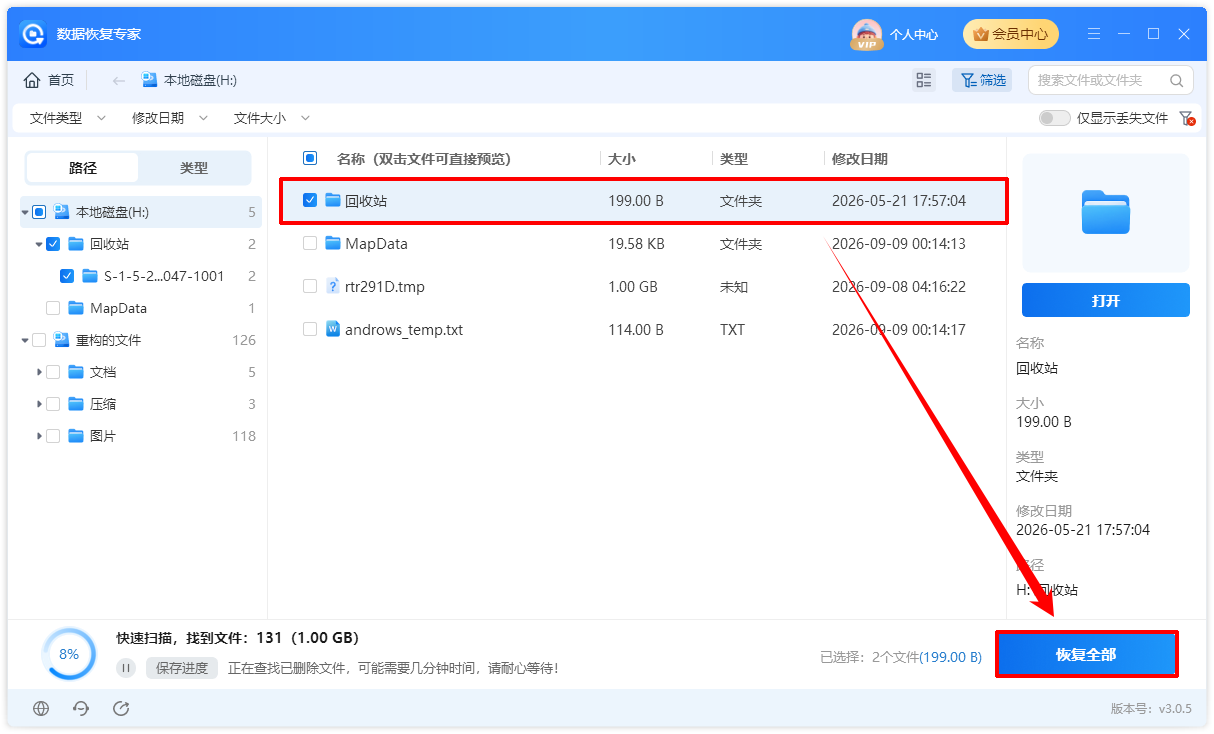The height and width of the screenshot is (734, 1214).
Task: Open the hamburger menu in title bar
Action: (x=1092, y=34)
